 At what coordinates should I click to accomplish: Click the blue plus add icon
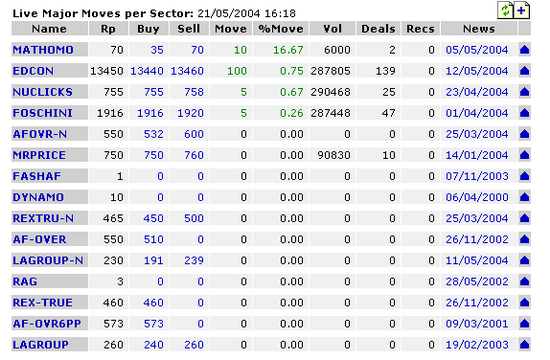(x=522, y=10)
